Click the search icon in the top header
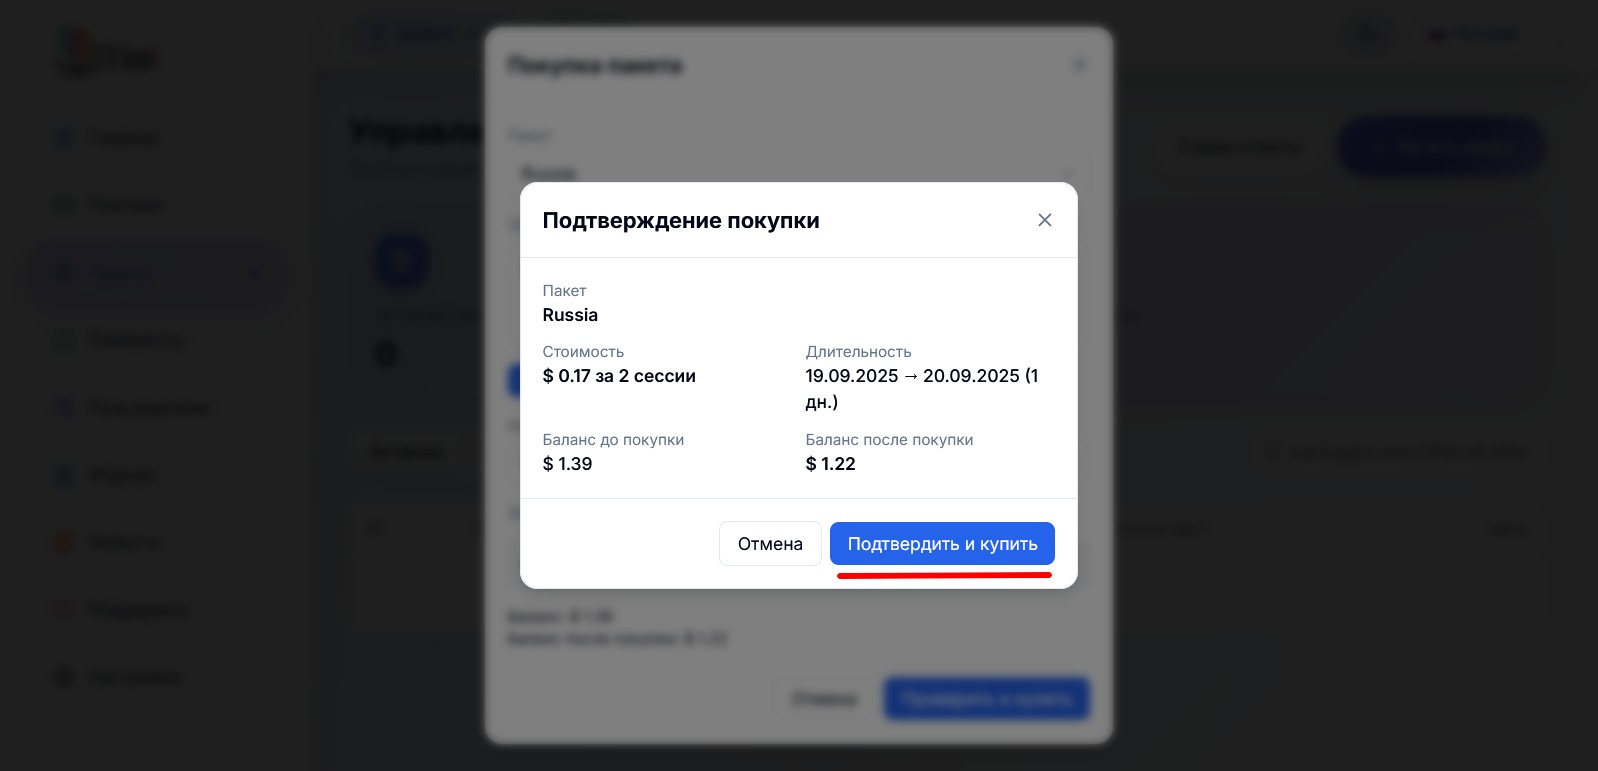1598x771 pixels. [x=1367, y=36]
